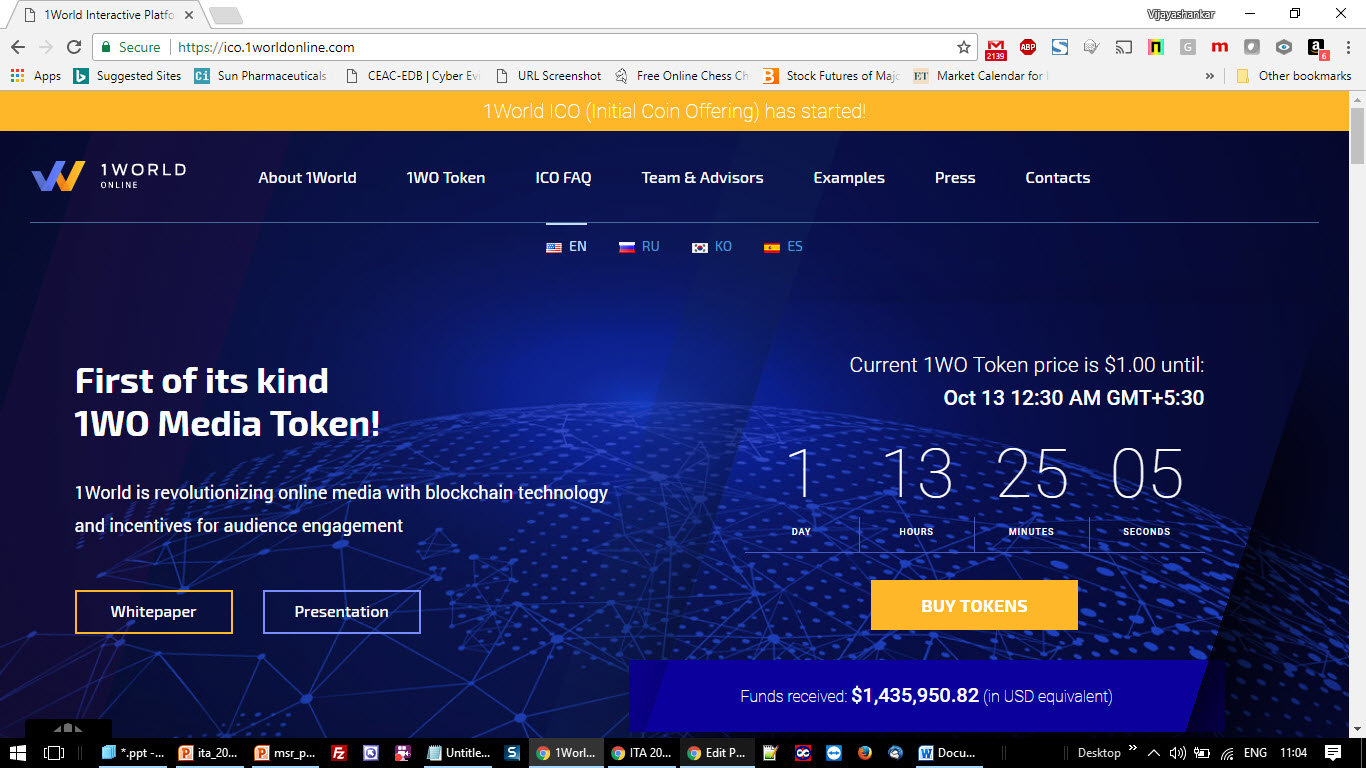The image size is (1366, 768).
Task: Click the red 'm' extension icon
Action: [1219, 47]
